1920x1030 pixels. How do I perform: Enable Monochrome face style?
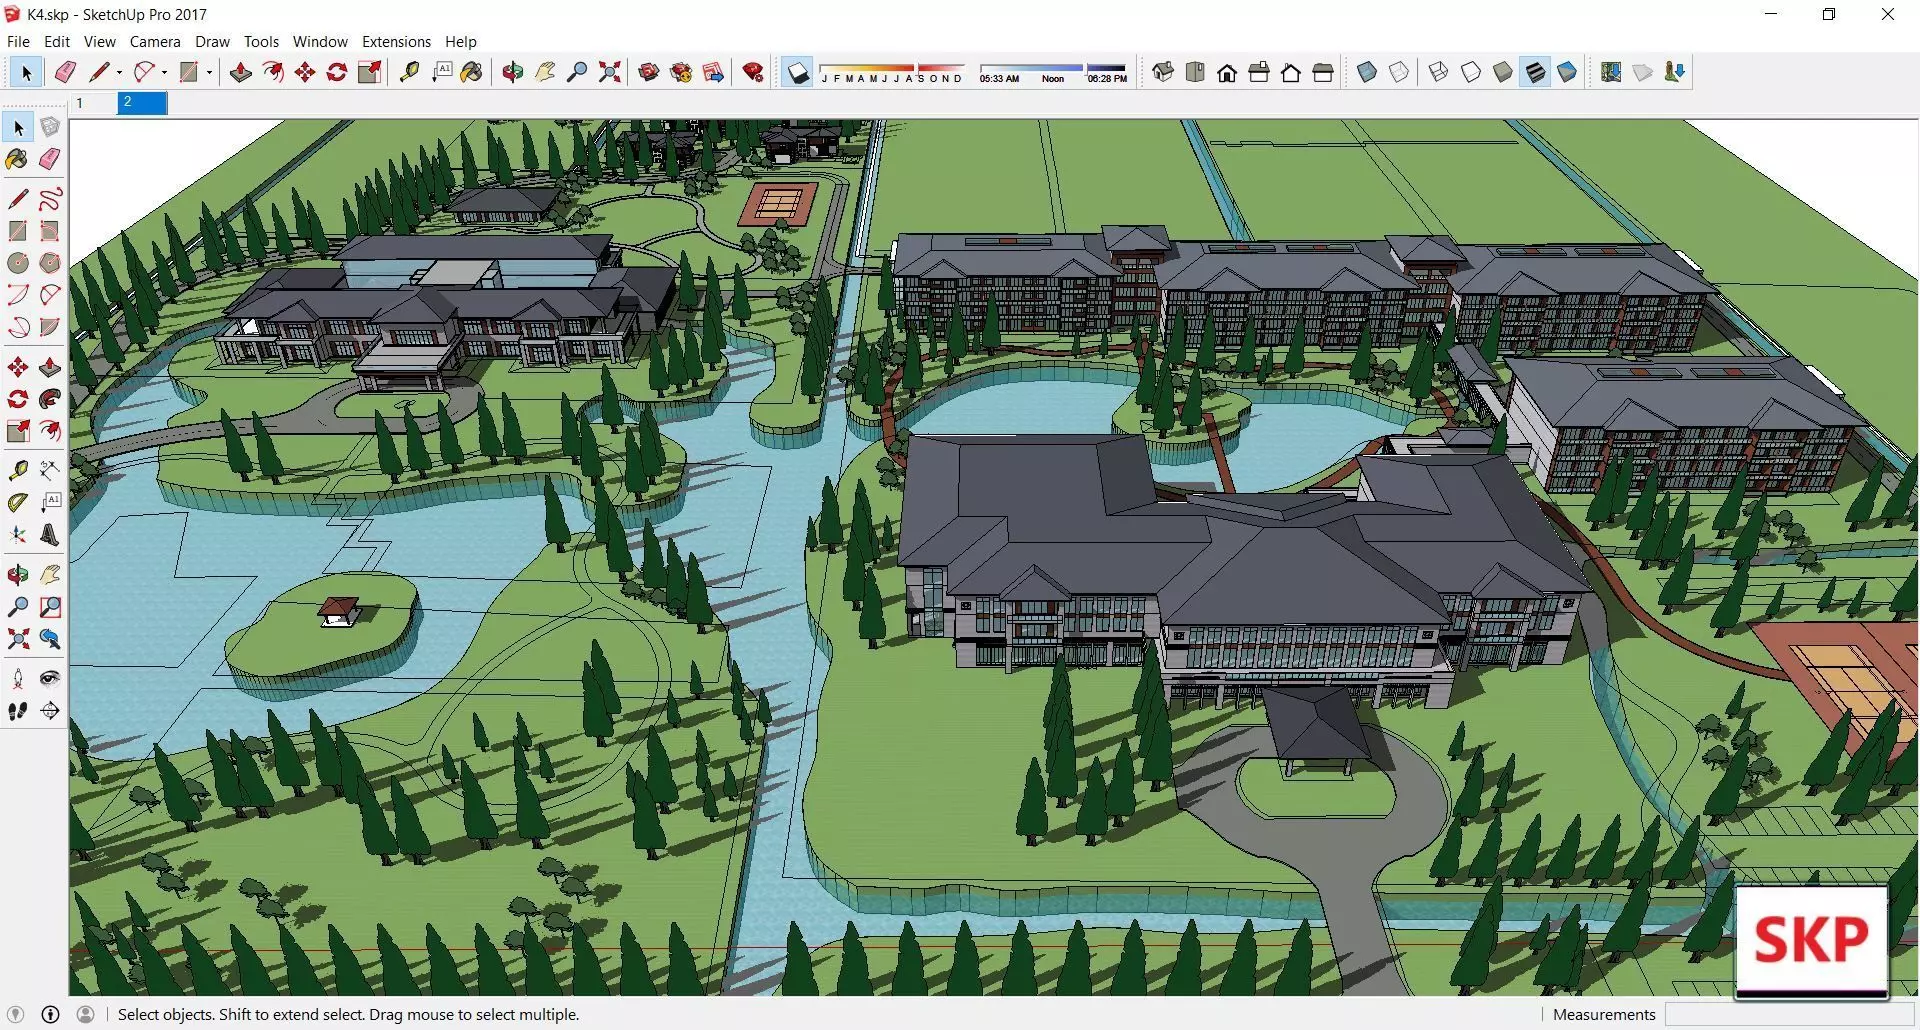tap(1567, 72)
